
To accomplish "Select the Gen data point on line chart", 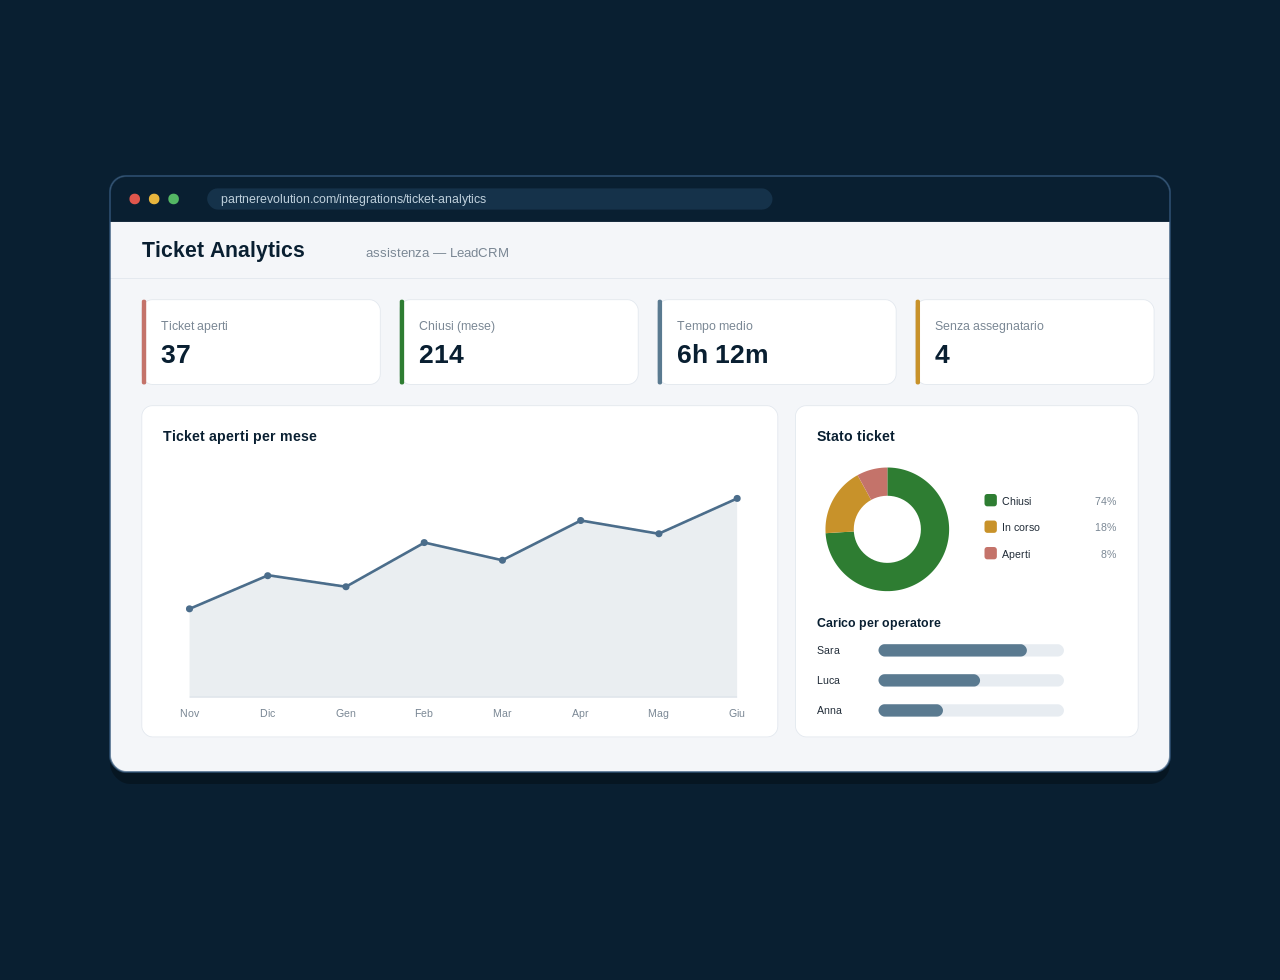I will tap(346, 587).
